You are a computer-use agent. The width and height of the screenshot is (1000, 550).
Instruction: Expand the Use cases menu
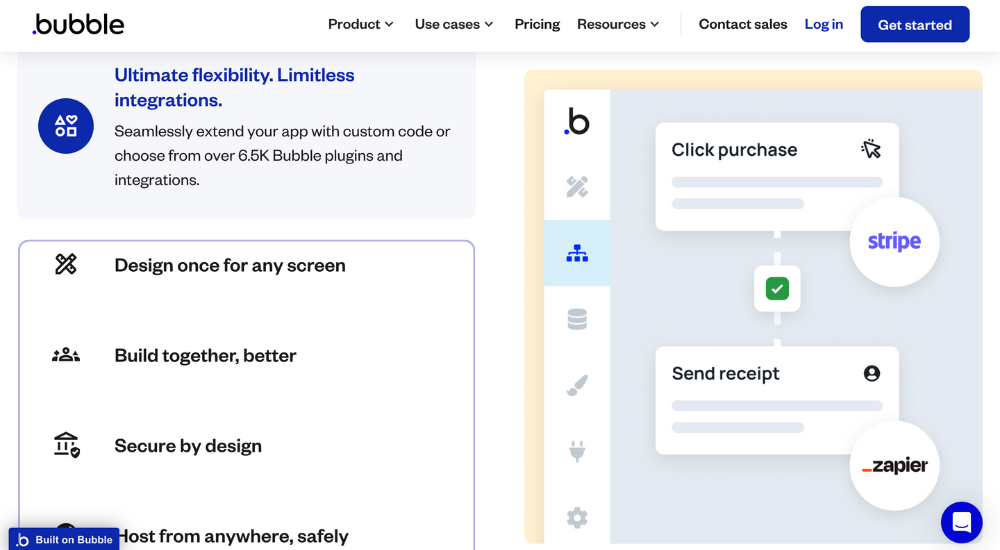[x=454, y=24]
